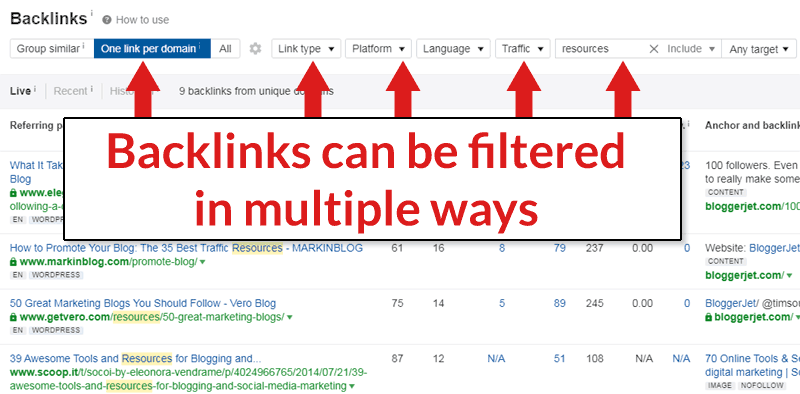Select One link per domain mode

[x=152, y=48]
